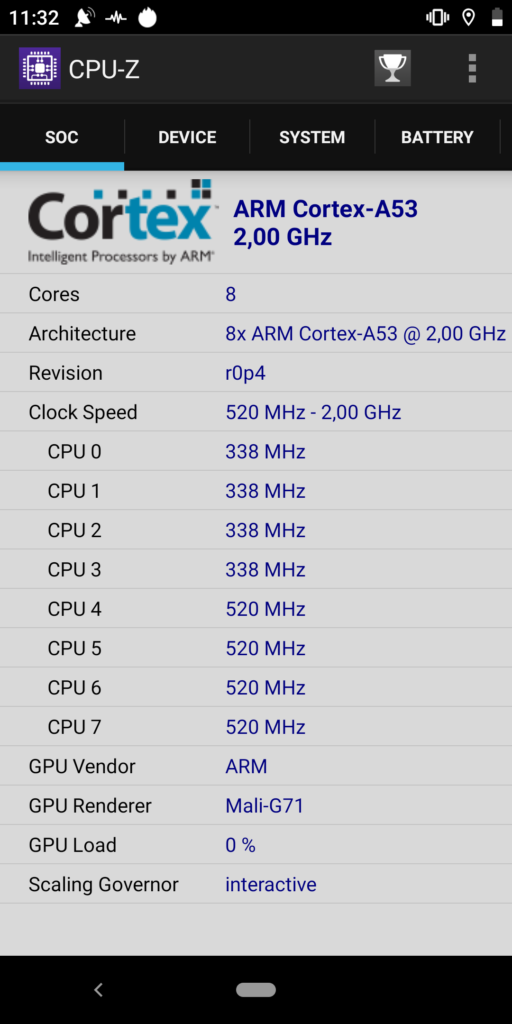
Task: Tap the GPU Renderer Mali-G71 row
Action: [x=256, y=805]
